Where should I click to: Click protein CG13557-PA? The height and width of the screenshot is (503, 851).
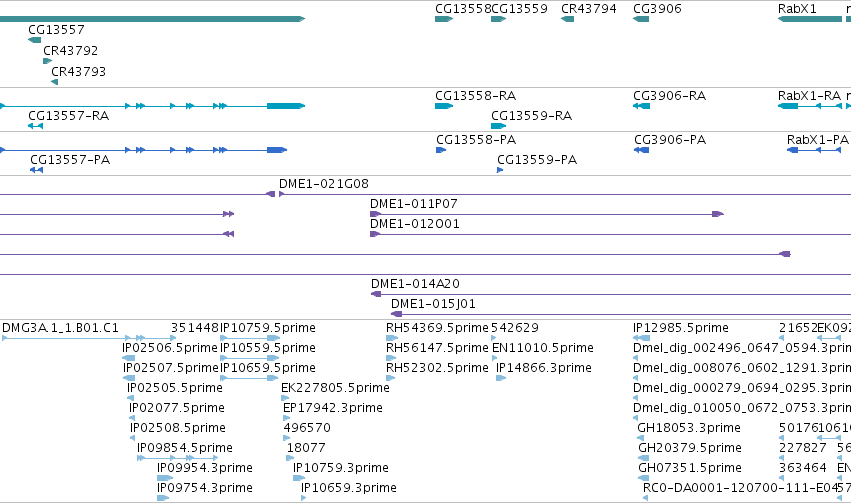coord(36,170)
